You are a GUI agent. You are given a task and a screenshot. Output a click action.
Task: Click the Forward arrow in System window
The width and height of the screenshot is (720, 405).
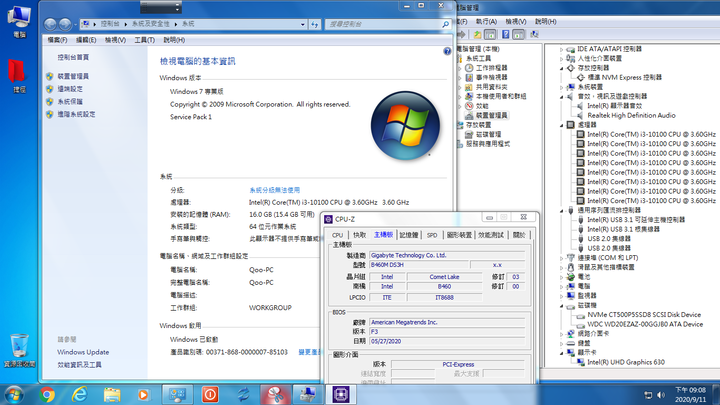(x=65, y=24)
